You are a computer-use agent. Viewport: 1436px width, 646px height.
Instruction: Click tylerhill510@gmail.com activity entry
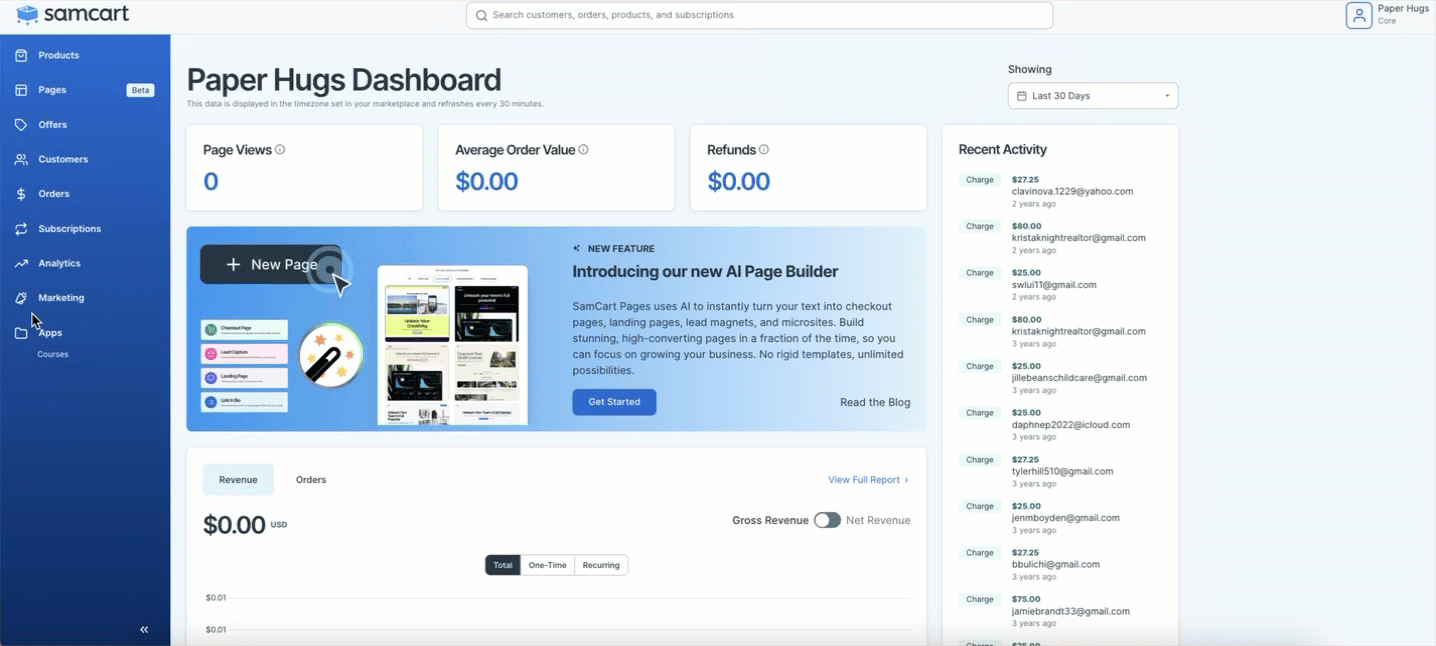[x=1060, y=471]
